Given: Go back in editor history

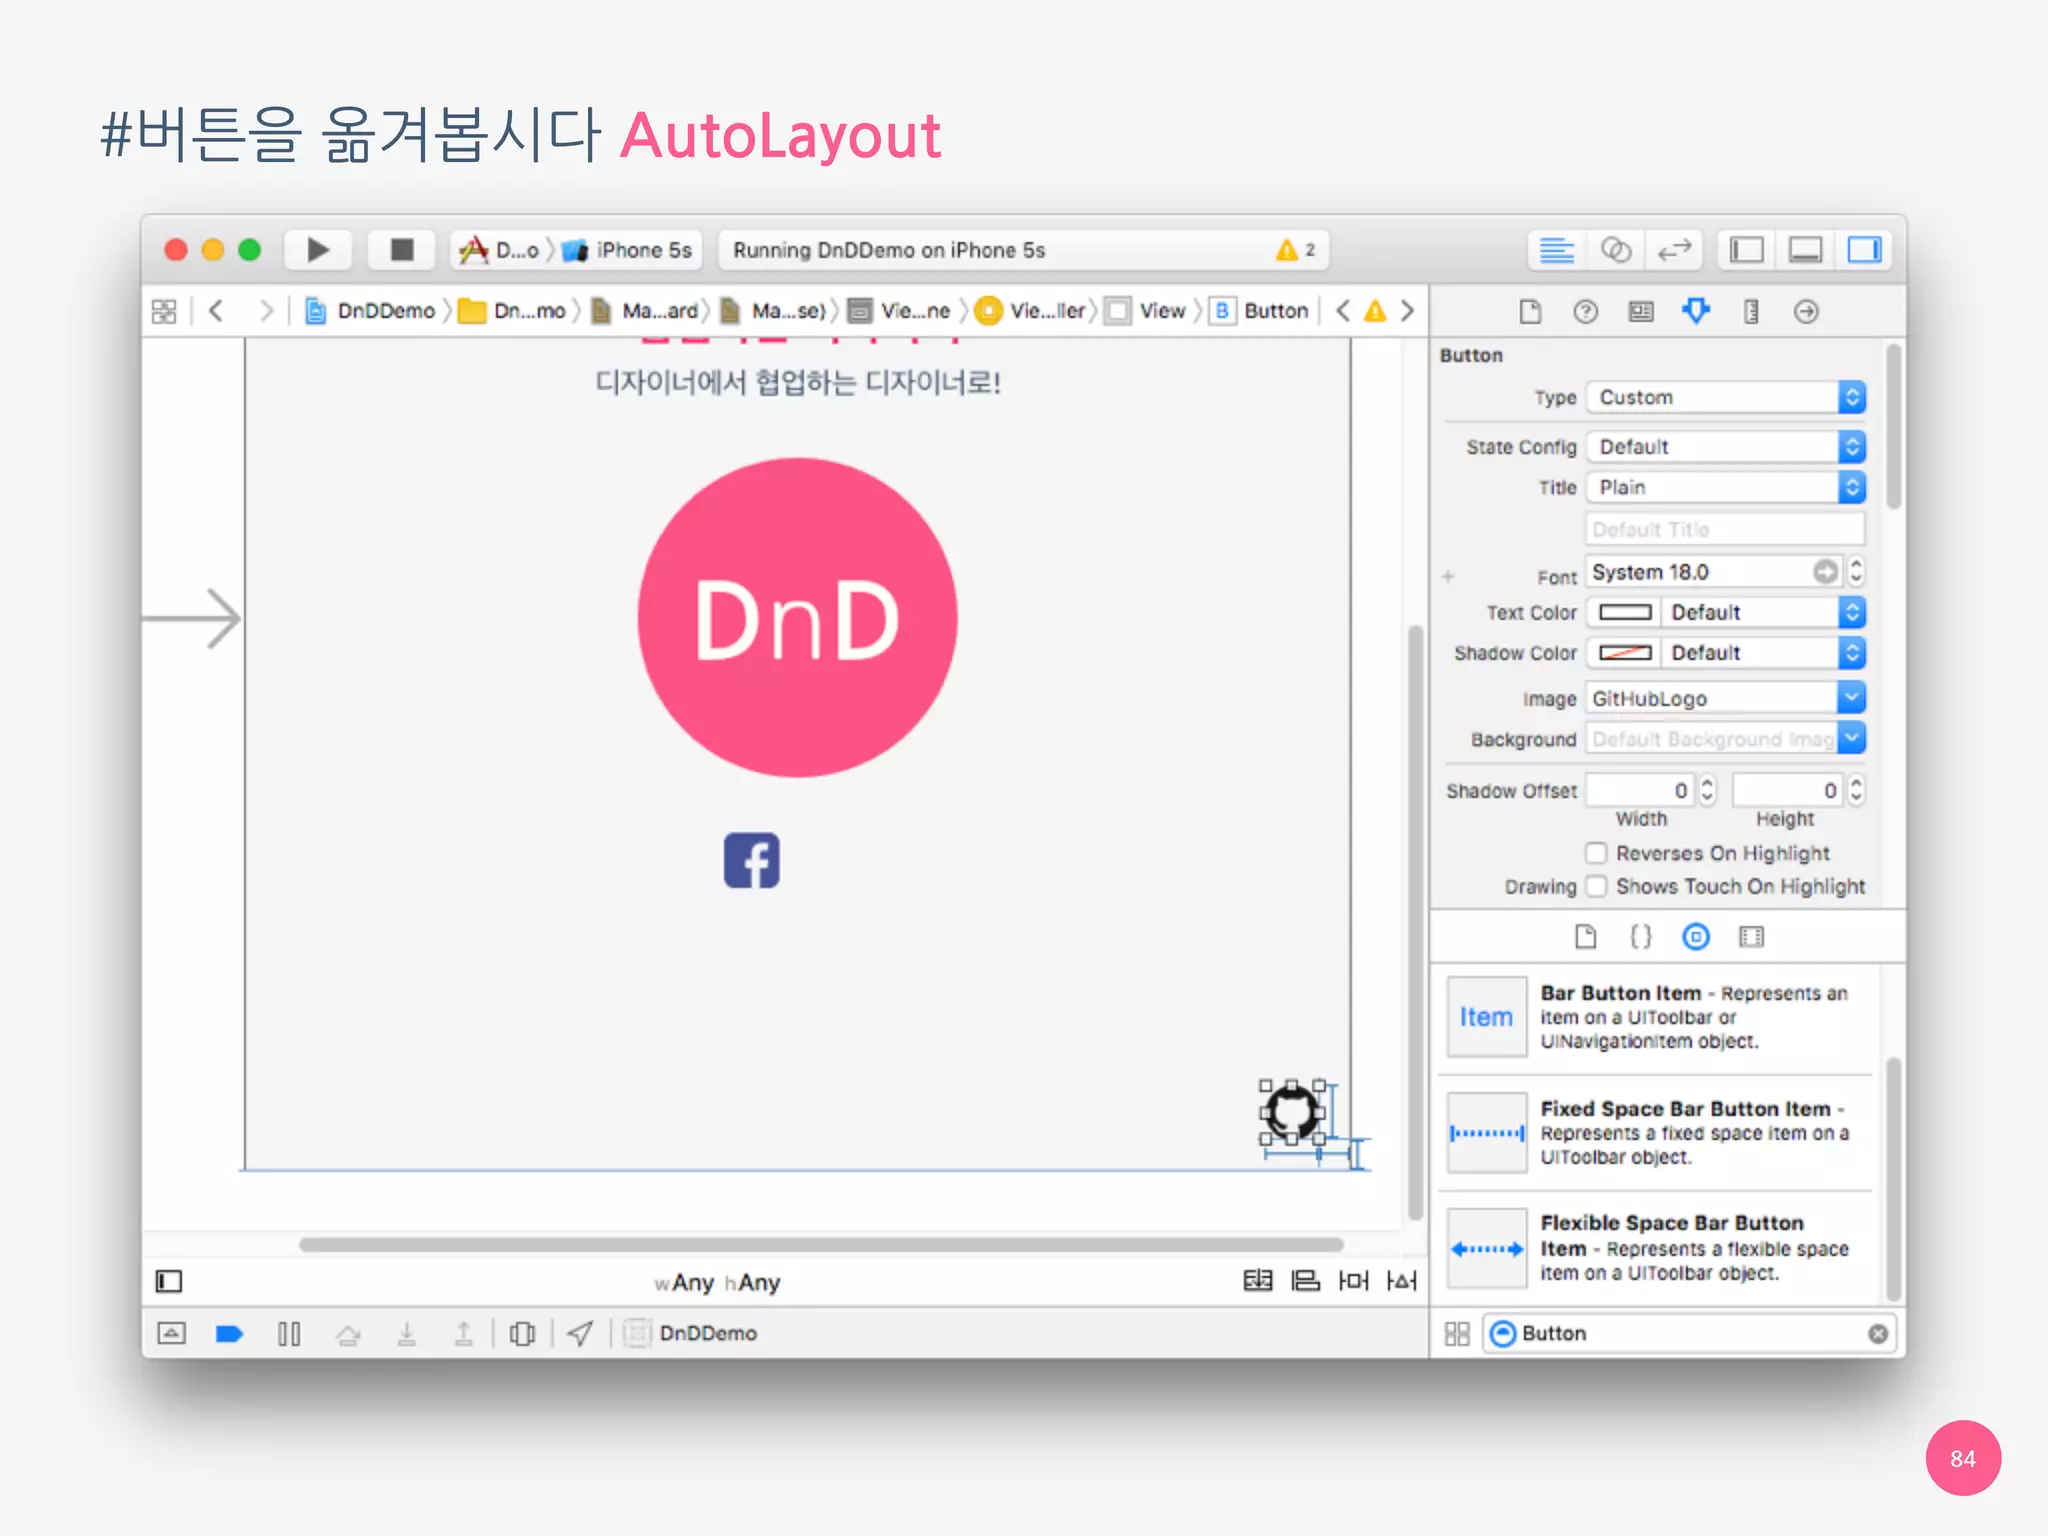Looking at the screenshot, I should click(215, 311).
